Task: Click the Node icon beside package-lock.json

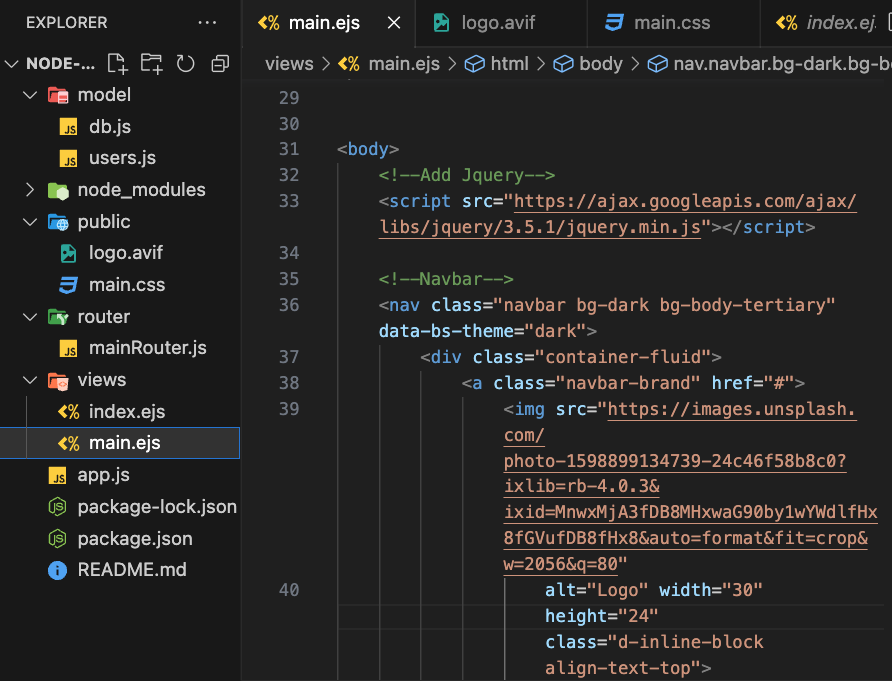Action: tap(57, 507)
